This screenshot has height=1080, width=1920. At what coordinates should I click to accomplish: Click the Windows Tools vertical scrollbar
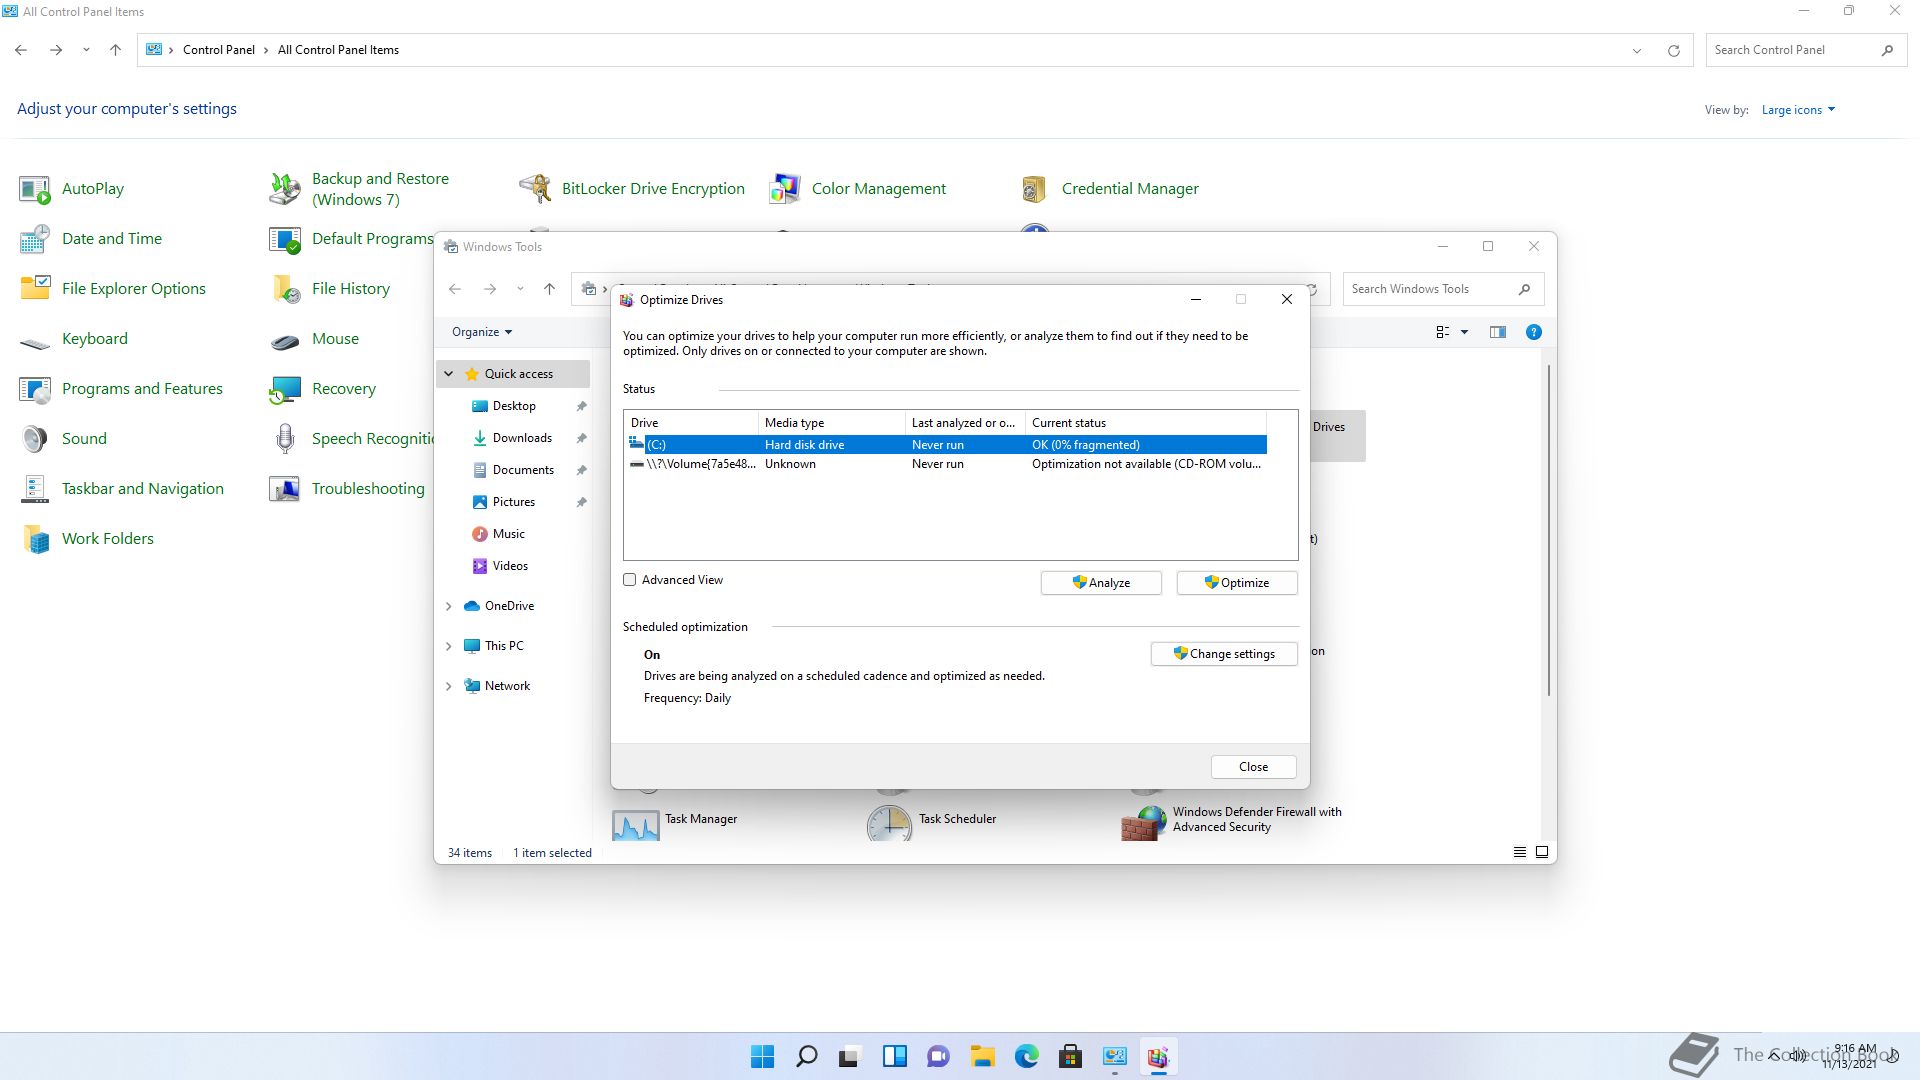coord(1549,530)
